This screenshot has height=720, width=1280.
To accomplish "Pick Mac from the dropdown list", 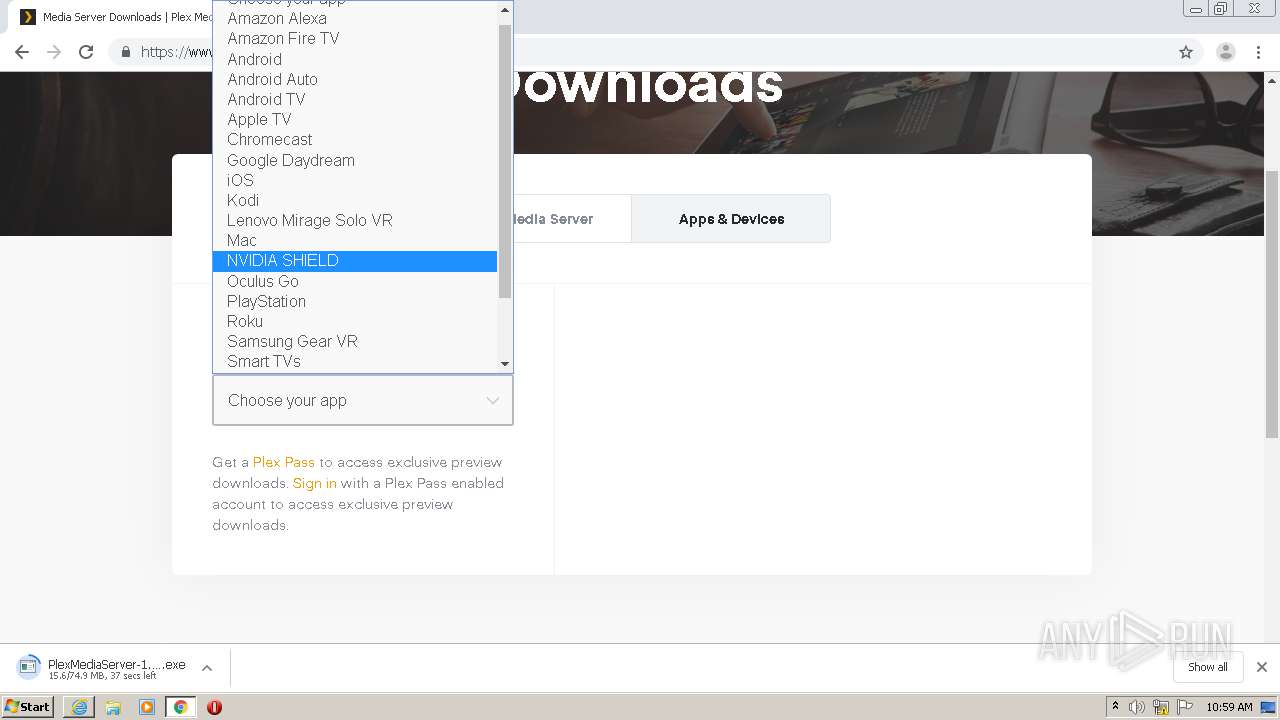I will coord(355,240).
